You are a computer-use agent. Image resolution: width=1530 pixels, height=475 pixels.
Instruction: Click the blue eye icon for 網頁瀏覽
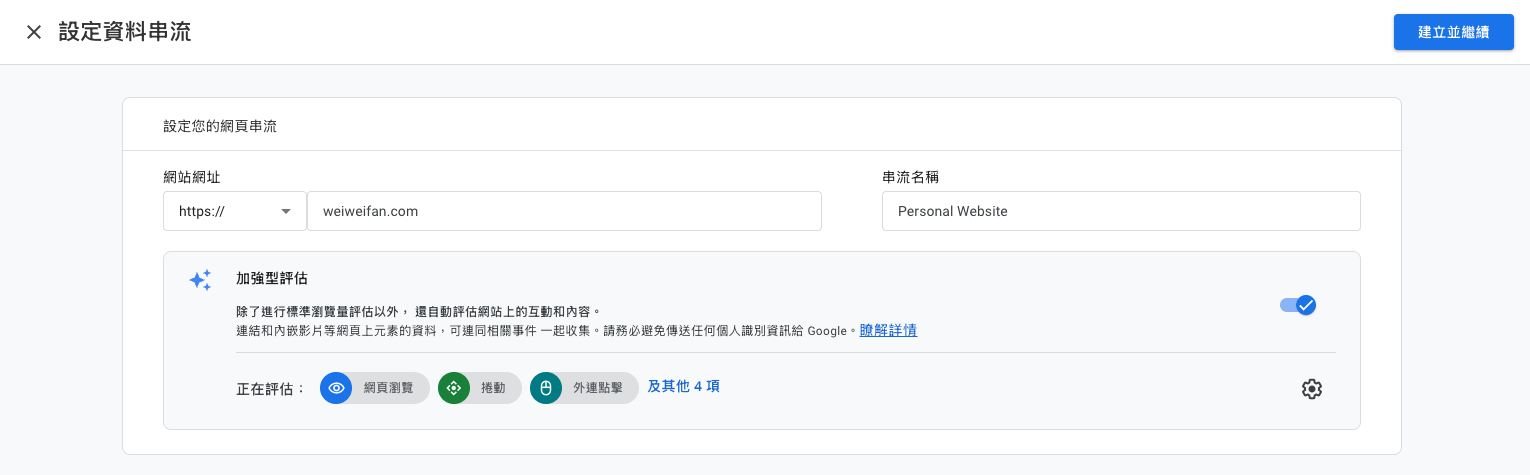336,388
